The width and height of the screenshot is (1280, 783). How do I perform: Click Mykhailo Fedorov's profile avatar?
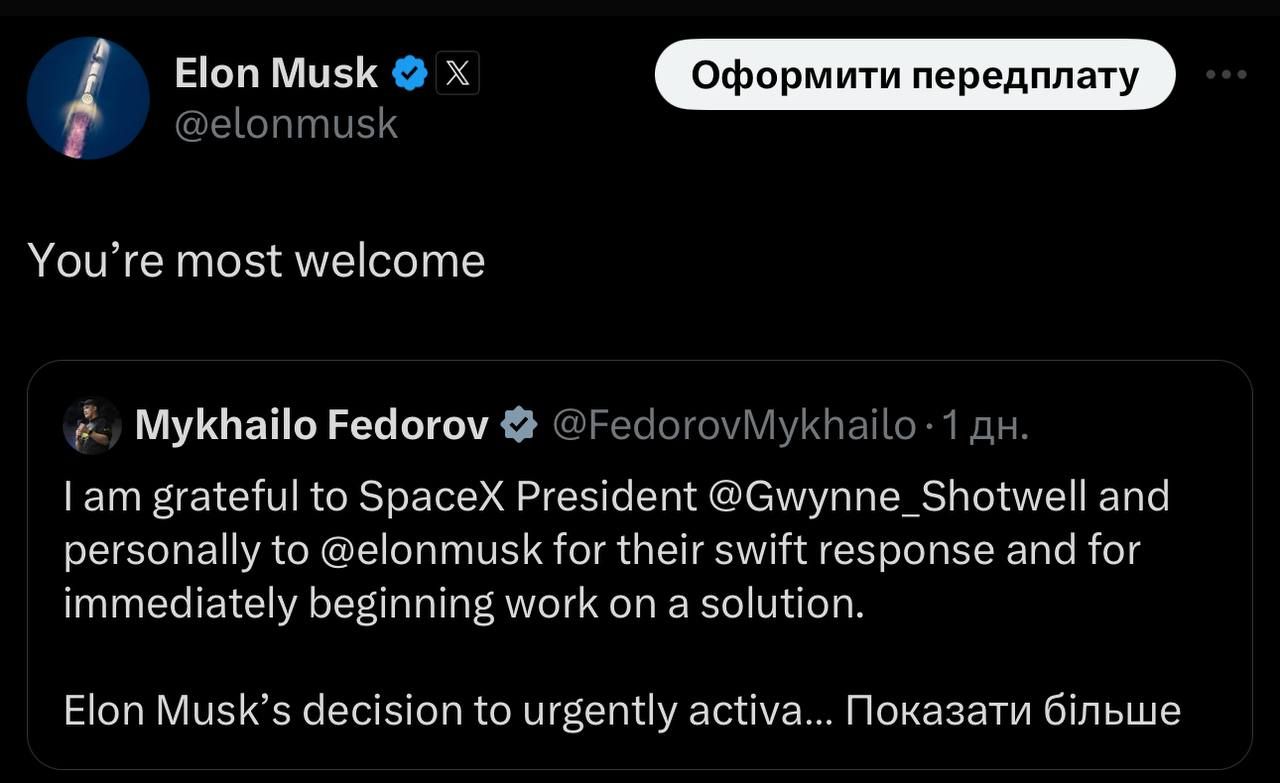coord(91,424)
